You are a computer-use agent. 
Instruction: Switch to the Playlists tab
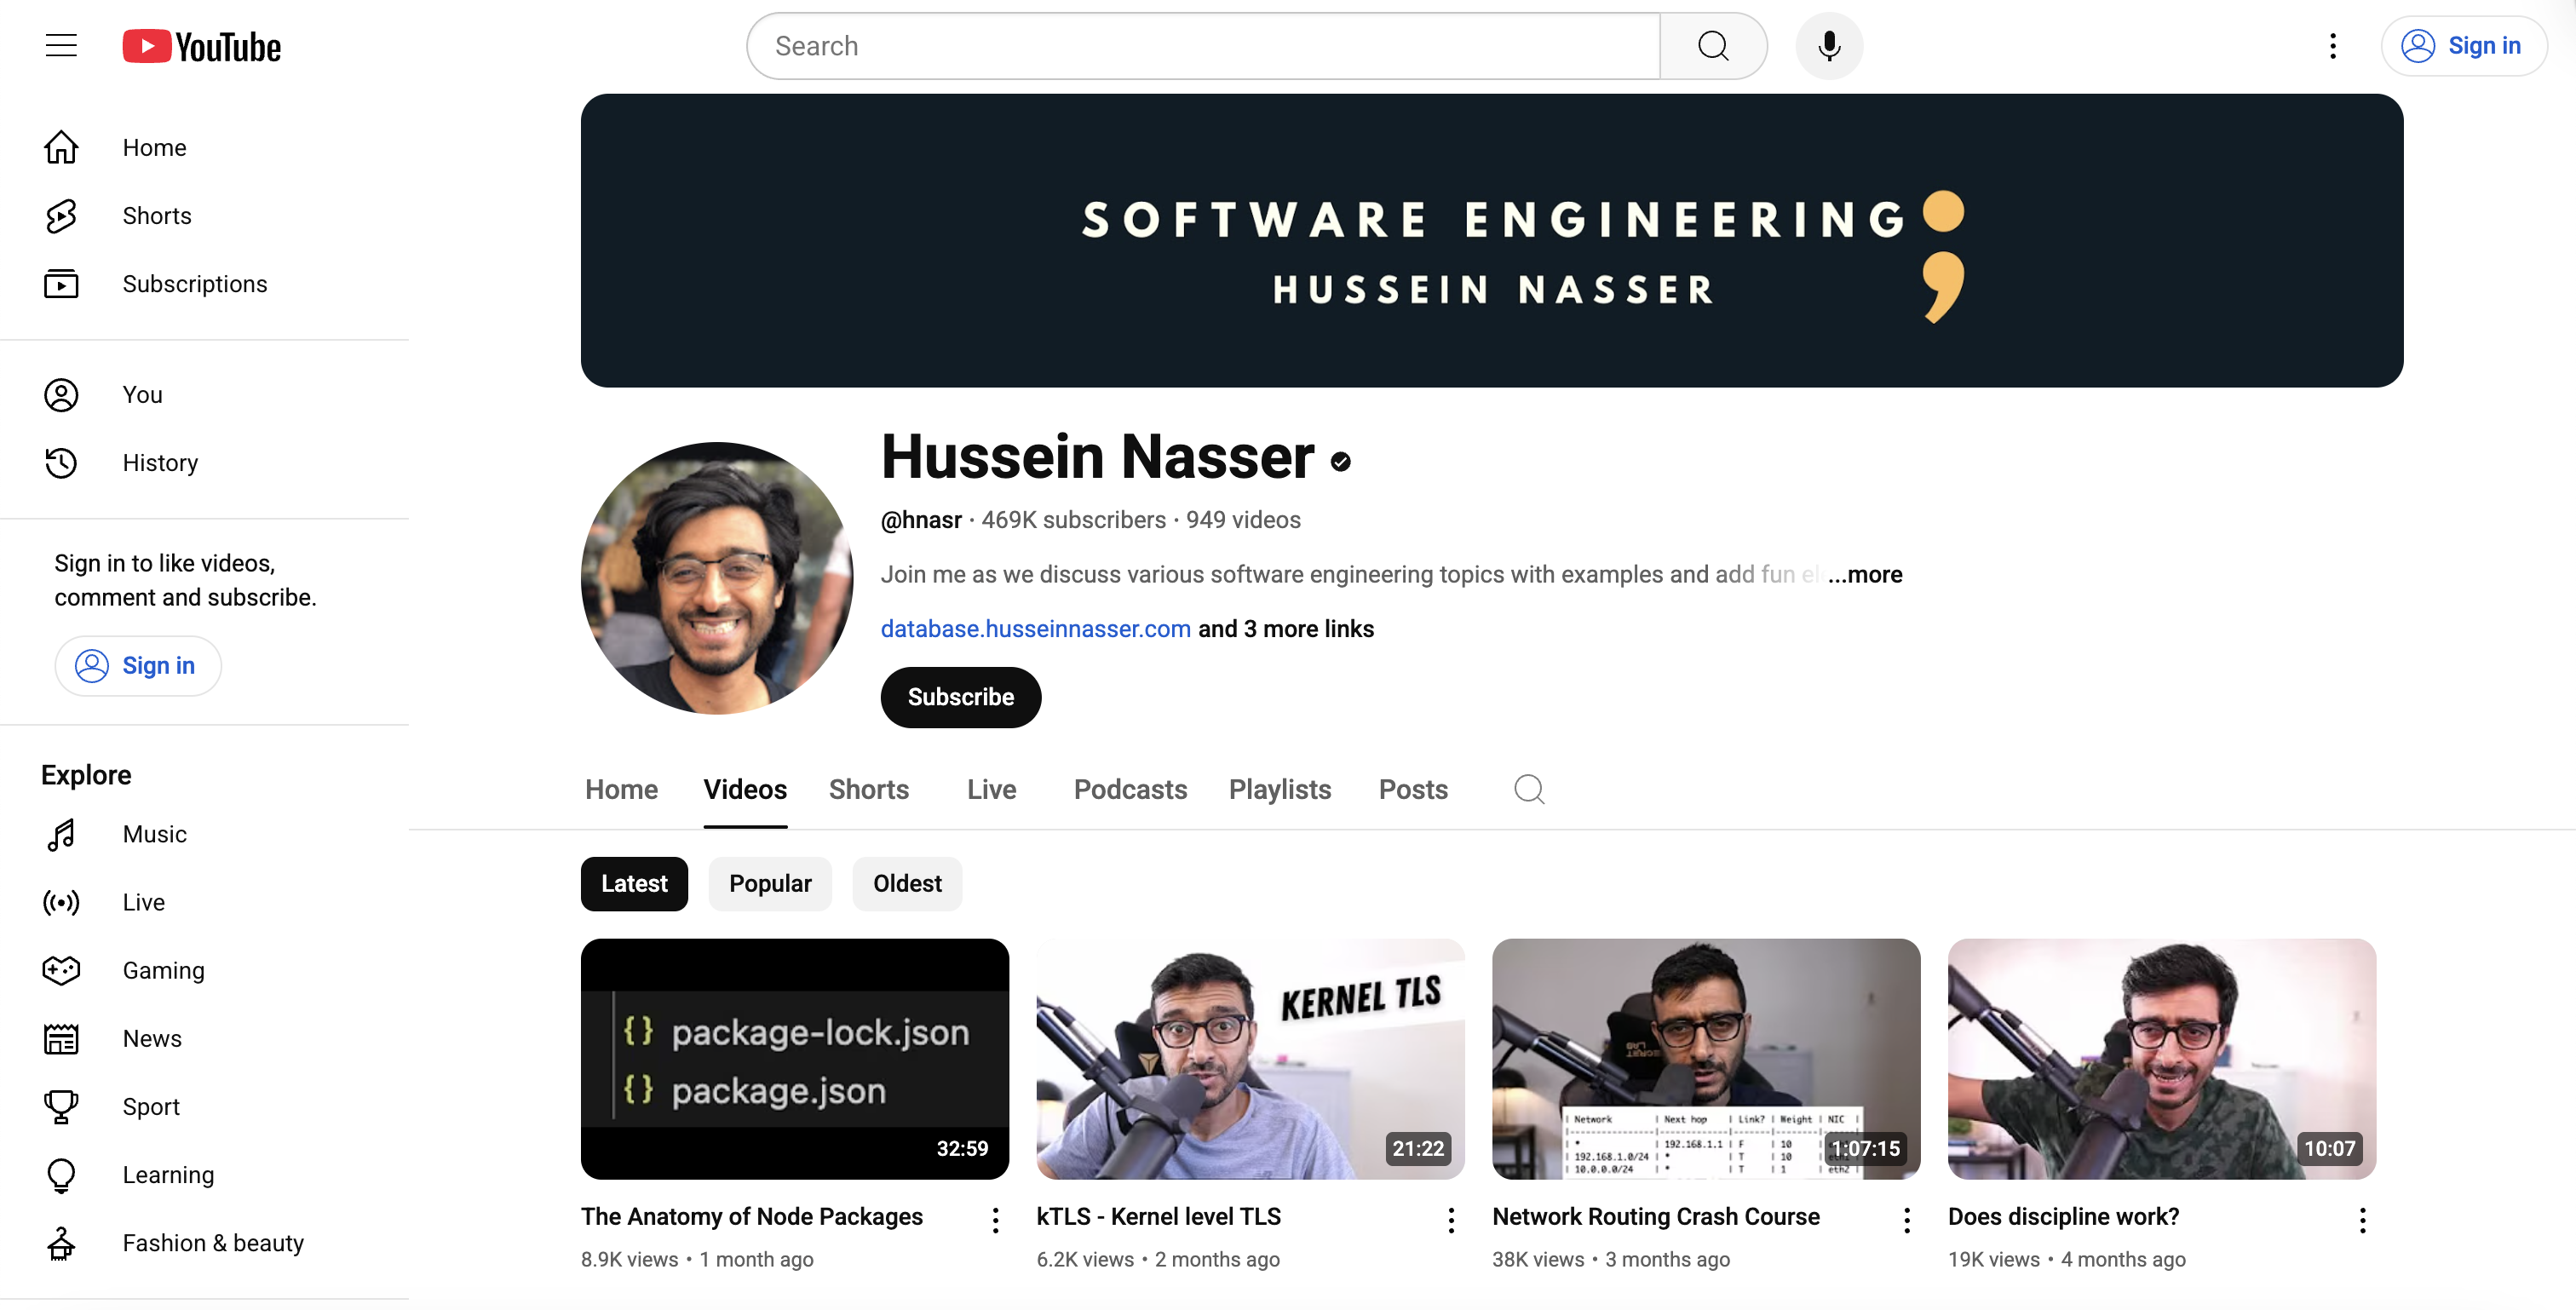click(1279, 789)
